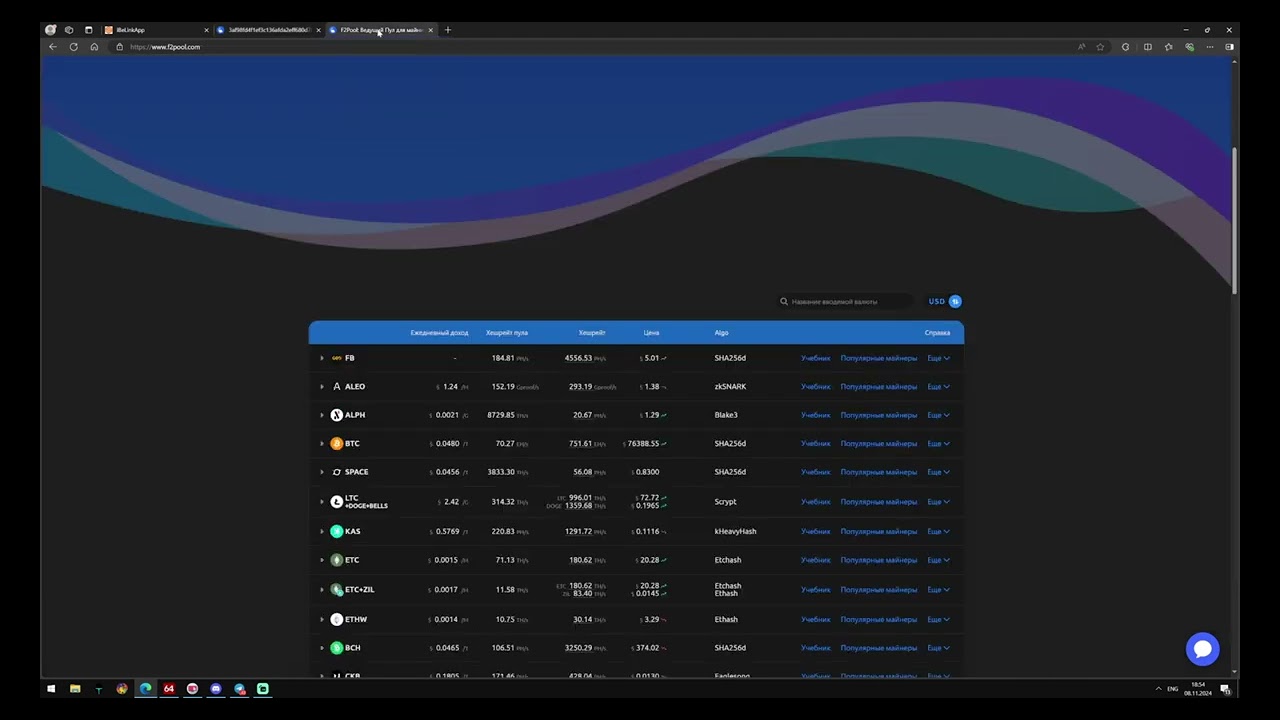The image size is (1280, 720).
Task: Click the BCH coin logo
Action: pyautogui.click(x=337, y=648)
